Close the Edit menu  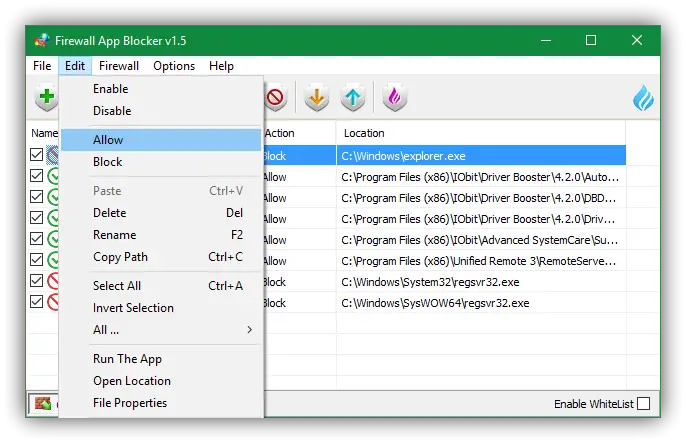coord(75,66)
